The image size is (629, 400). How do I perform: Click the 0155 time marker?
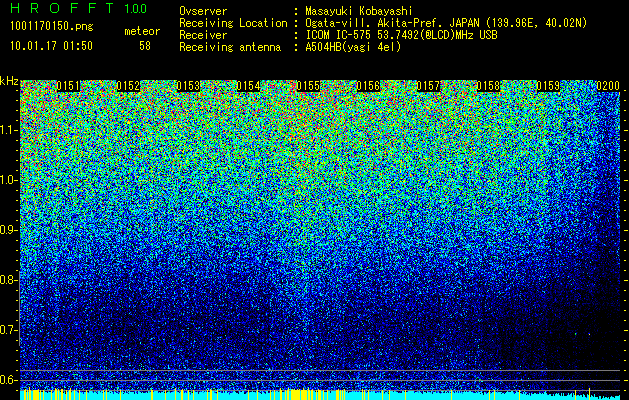point(308,86)
